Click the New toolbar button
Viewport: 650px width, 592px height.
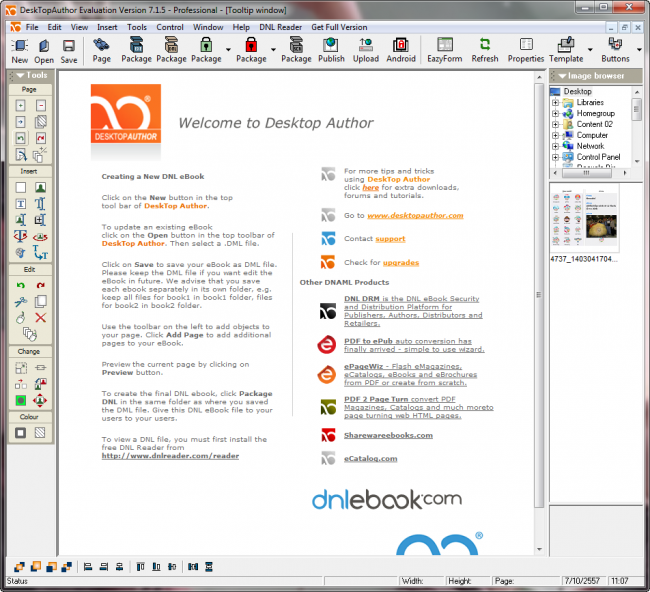(x=19, y=51)
